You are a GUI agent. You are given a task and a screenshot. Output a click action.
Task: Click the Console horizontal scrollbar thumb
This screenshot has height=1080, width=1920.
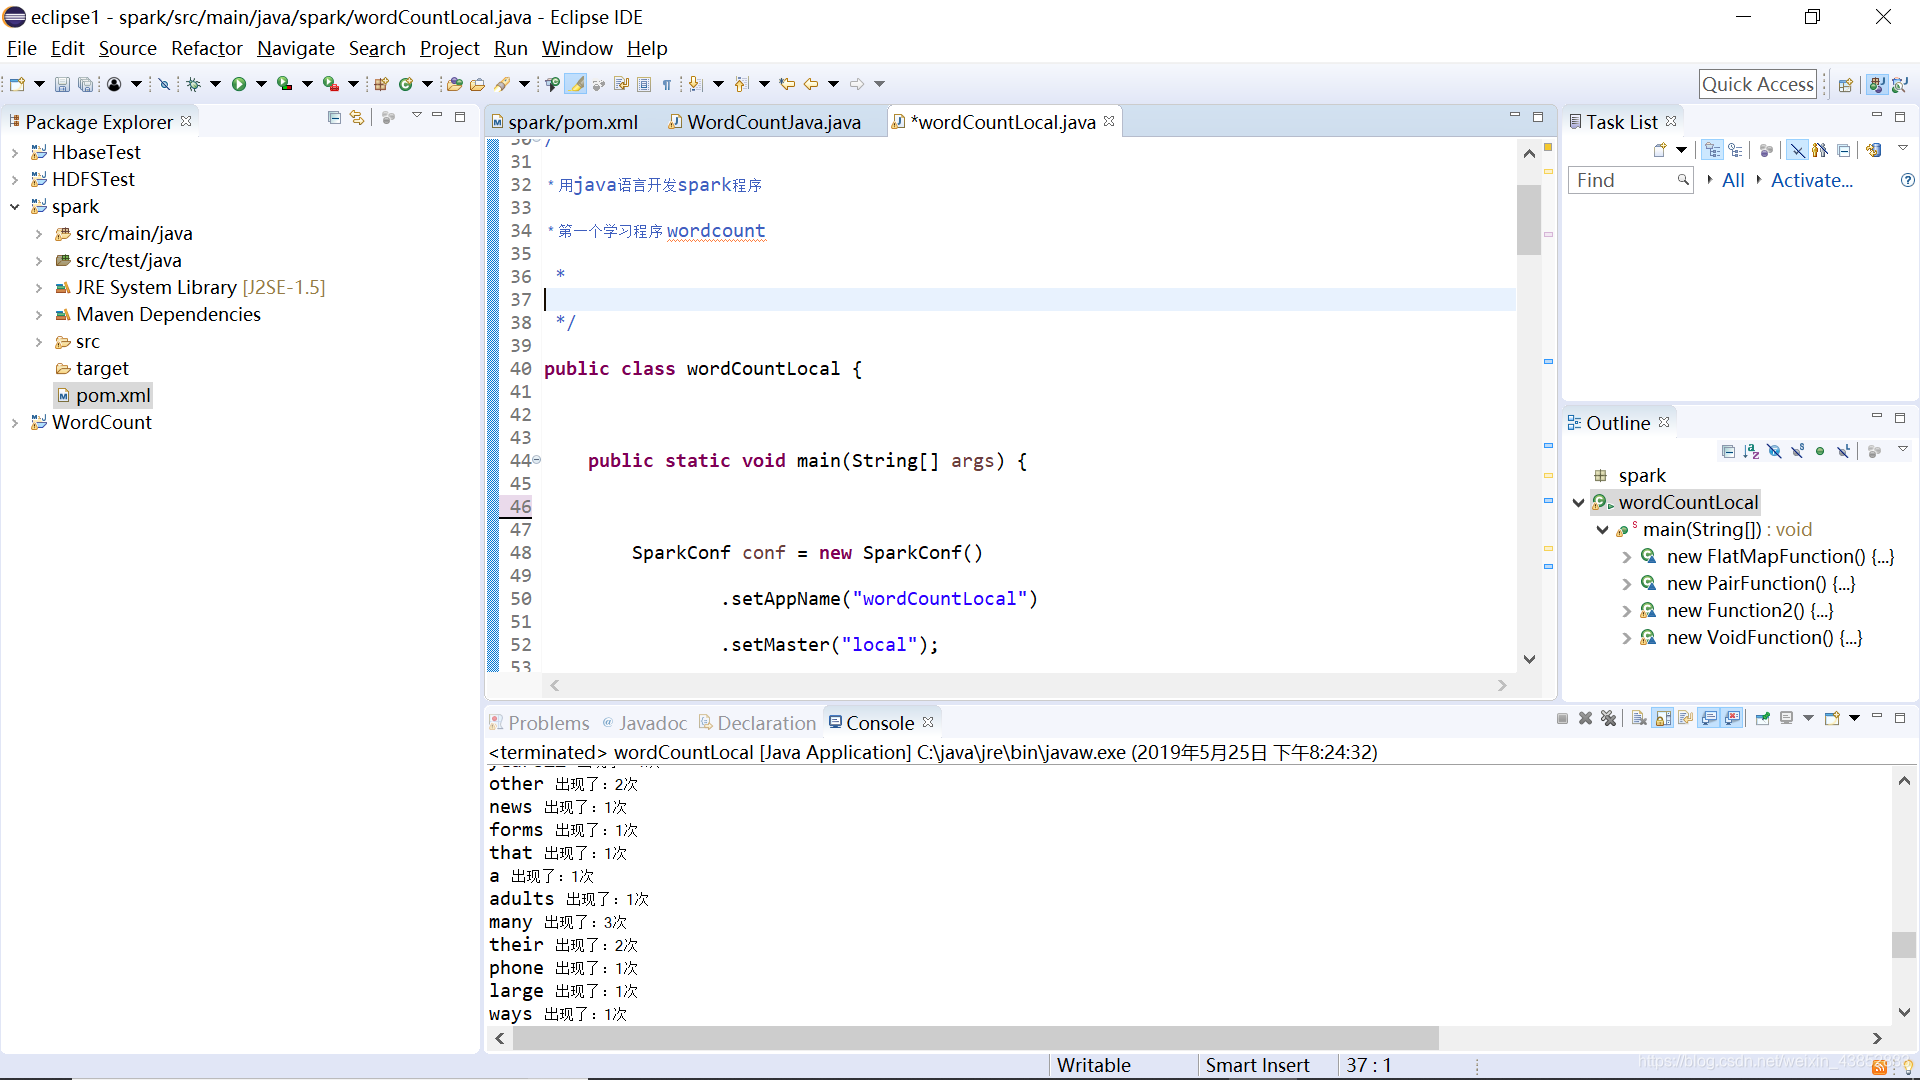click(975, 1039)
